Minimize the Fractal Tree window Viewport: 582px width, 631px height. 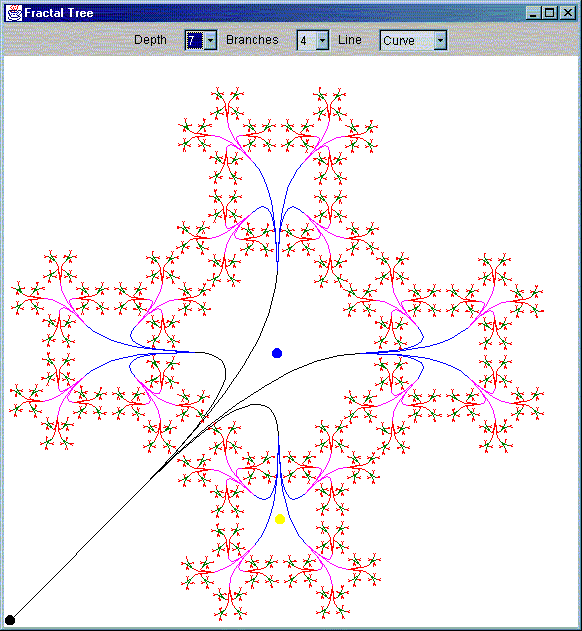tap(532, 13)
